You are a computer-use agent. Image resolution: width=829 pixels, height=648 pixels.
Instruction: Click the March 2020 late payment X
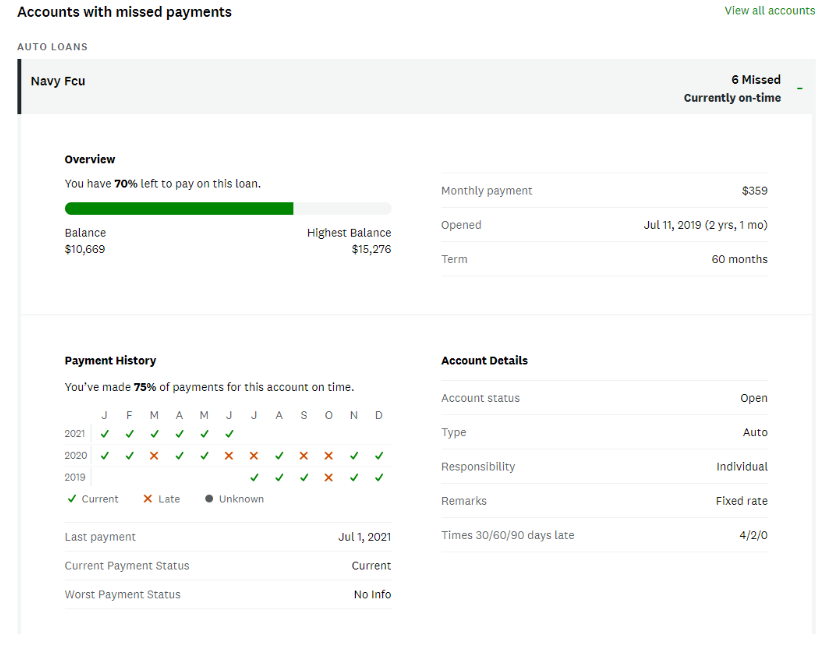[154, 456]
